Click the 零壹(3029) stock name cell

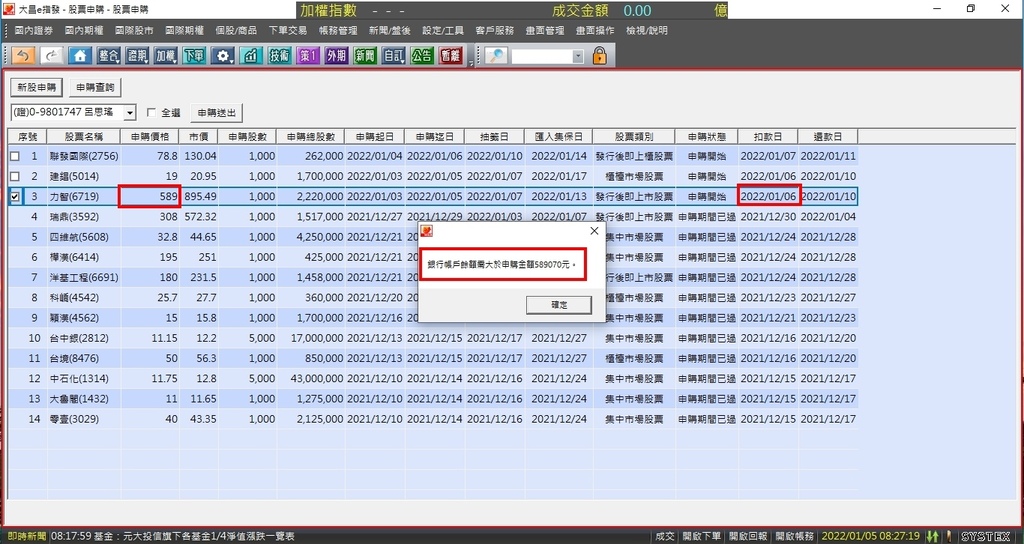(84, 419)
